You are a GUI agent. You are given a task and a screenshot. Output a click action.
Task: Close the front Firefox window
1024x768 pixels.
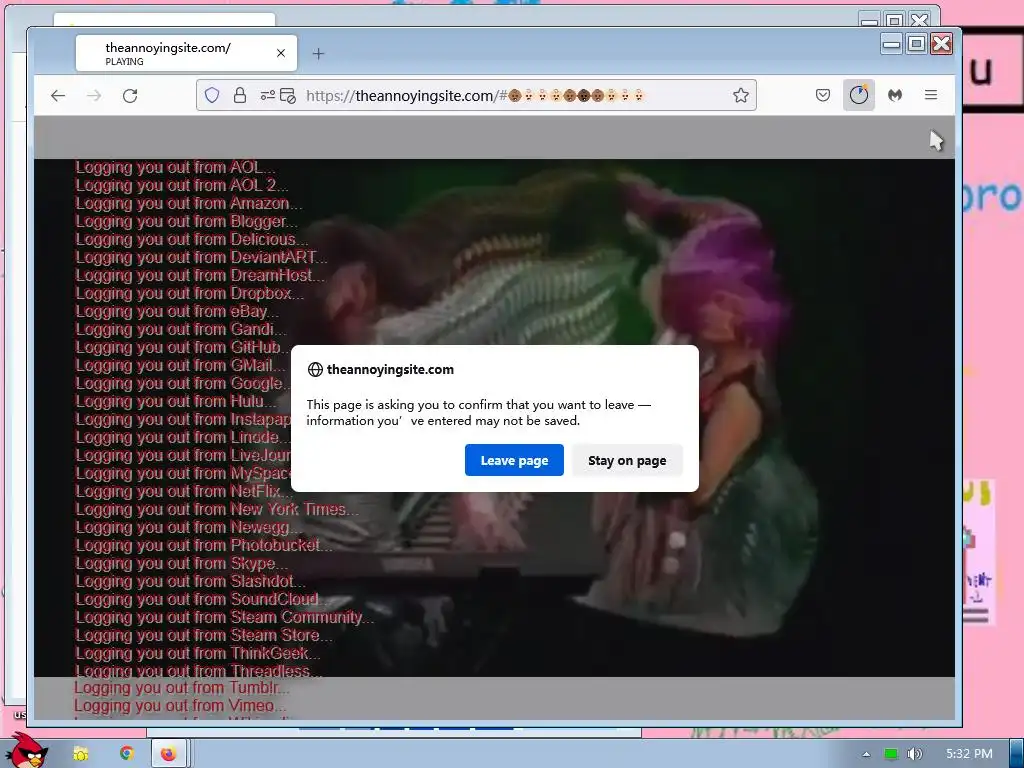tap(941, 44)
